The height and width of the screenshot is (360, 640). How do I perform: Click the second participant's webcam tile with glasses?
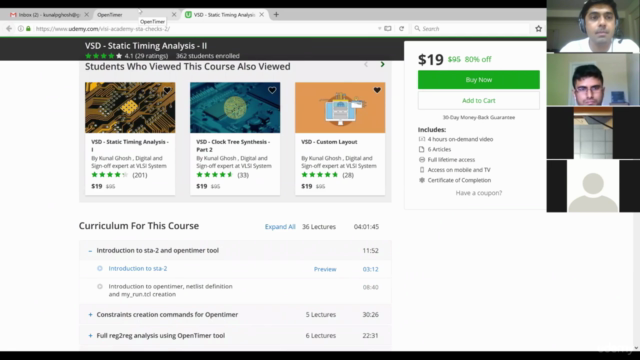pos(593,80)
